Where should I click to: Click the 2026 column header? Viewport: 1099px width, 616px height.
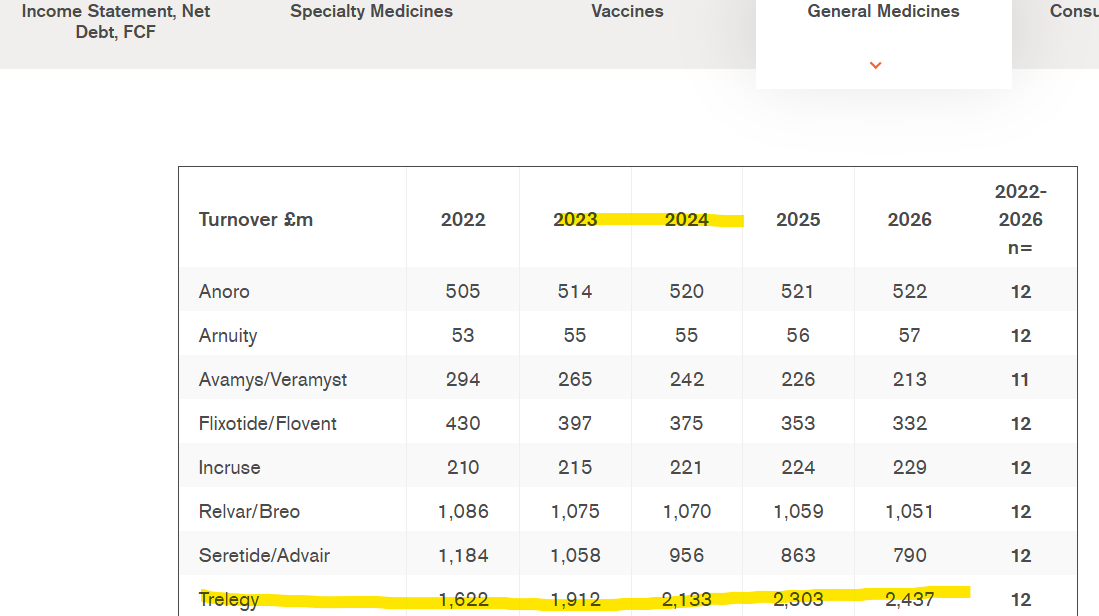(x=909, y=219)
